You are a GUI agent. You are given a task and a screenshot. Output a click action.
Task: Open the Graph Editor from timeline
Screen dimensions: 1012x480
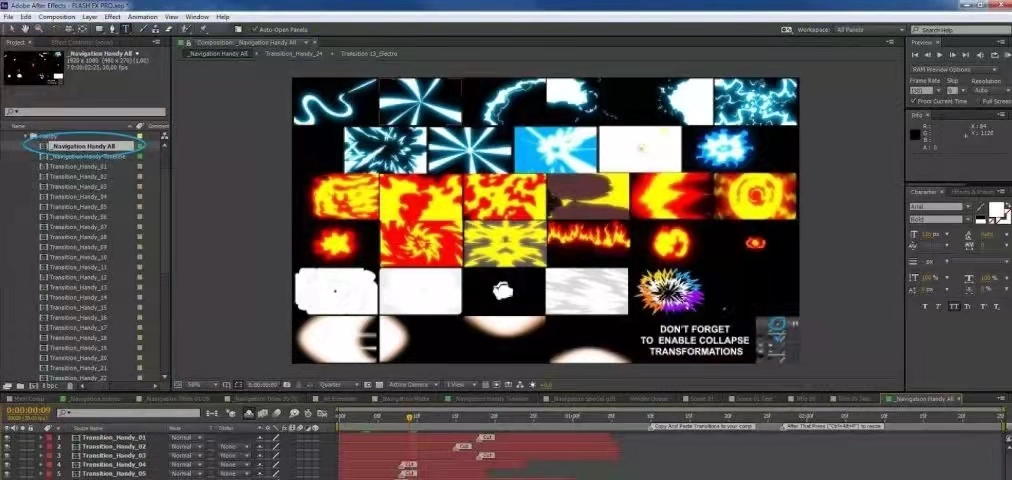click(322, 413)
